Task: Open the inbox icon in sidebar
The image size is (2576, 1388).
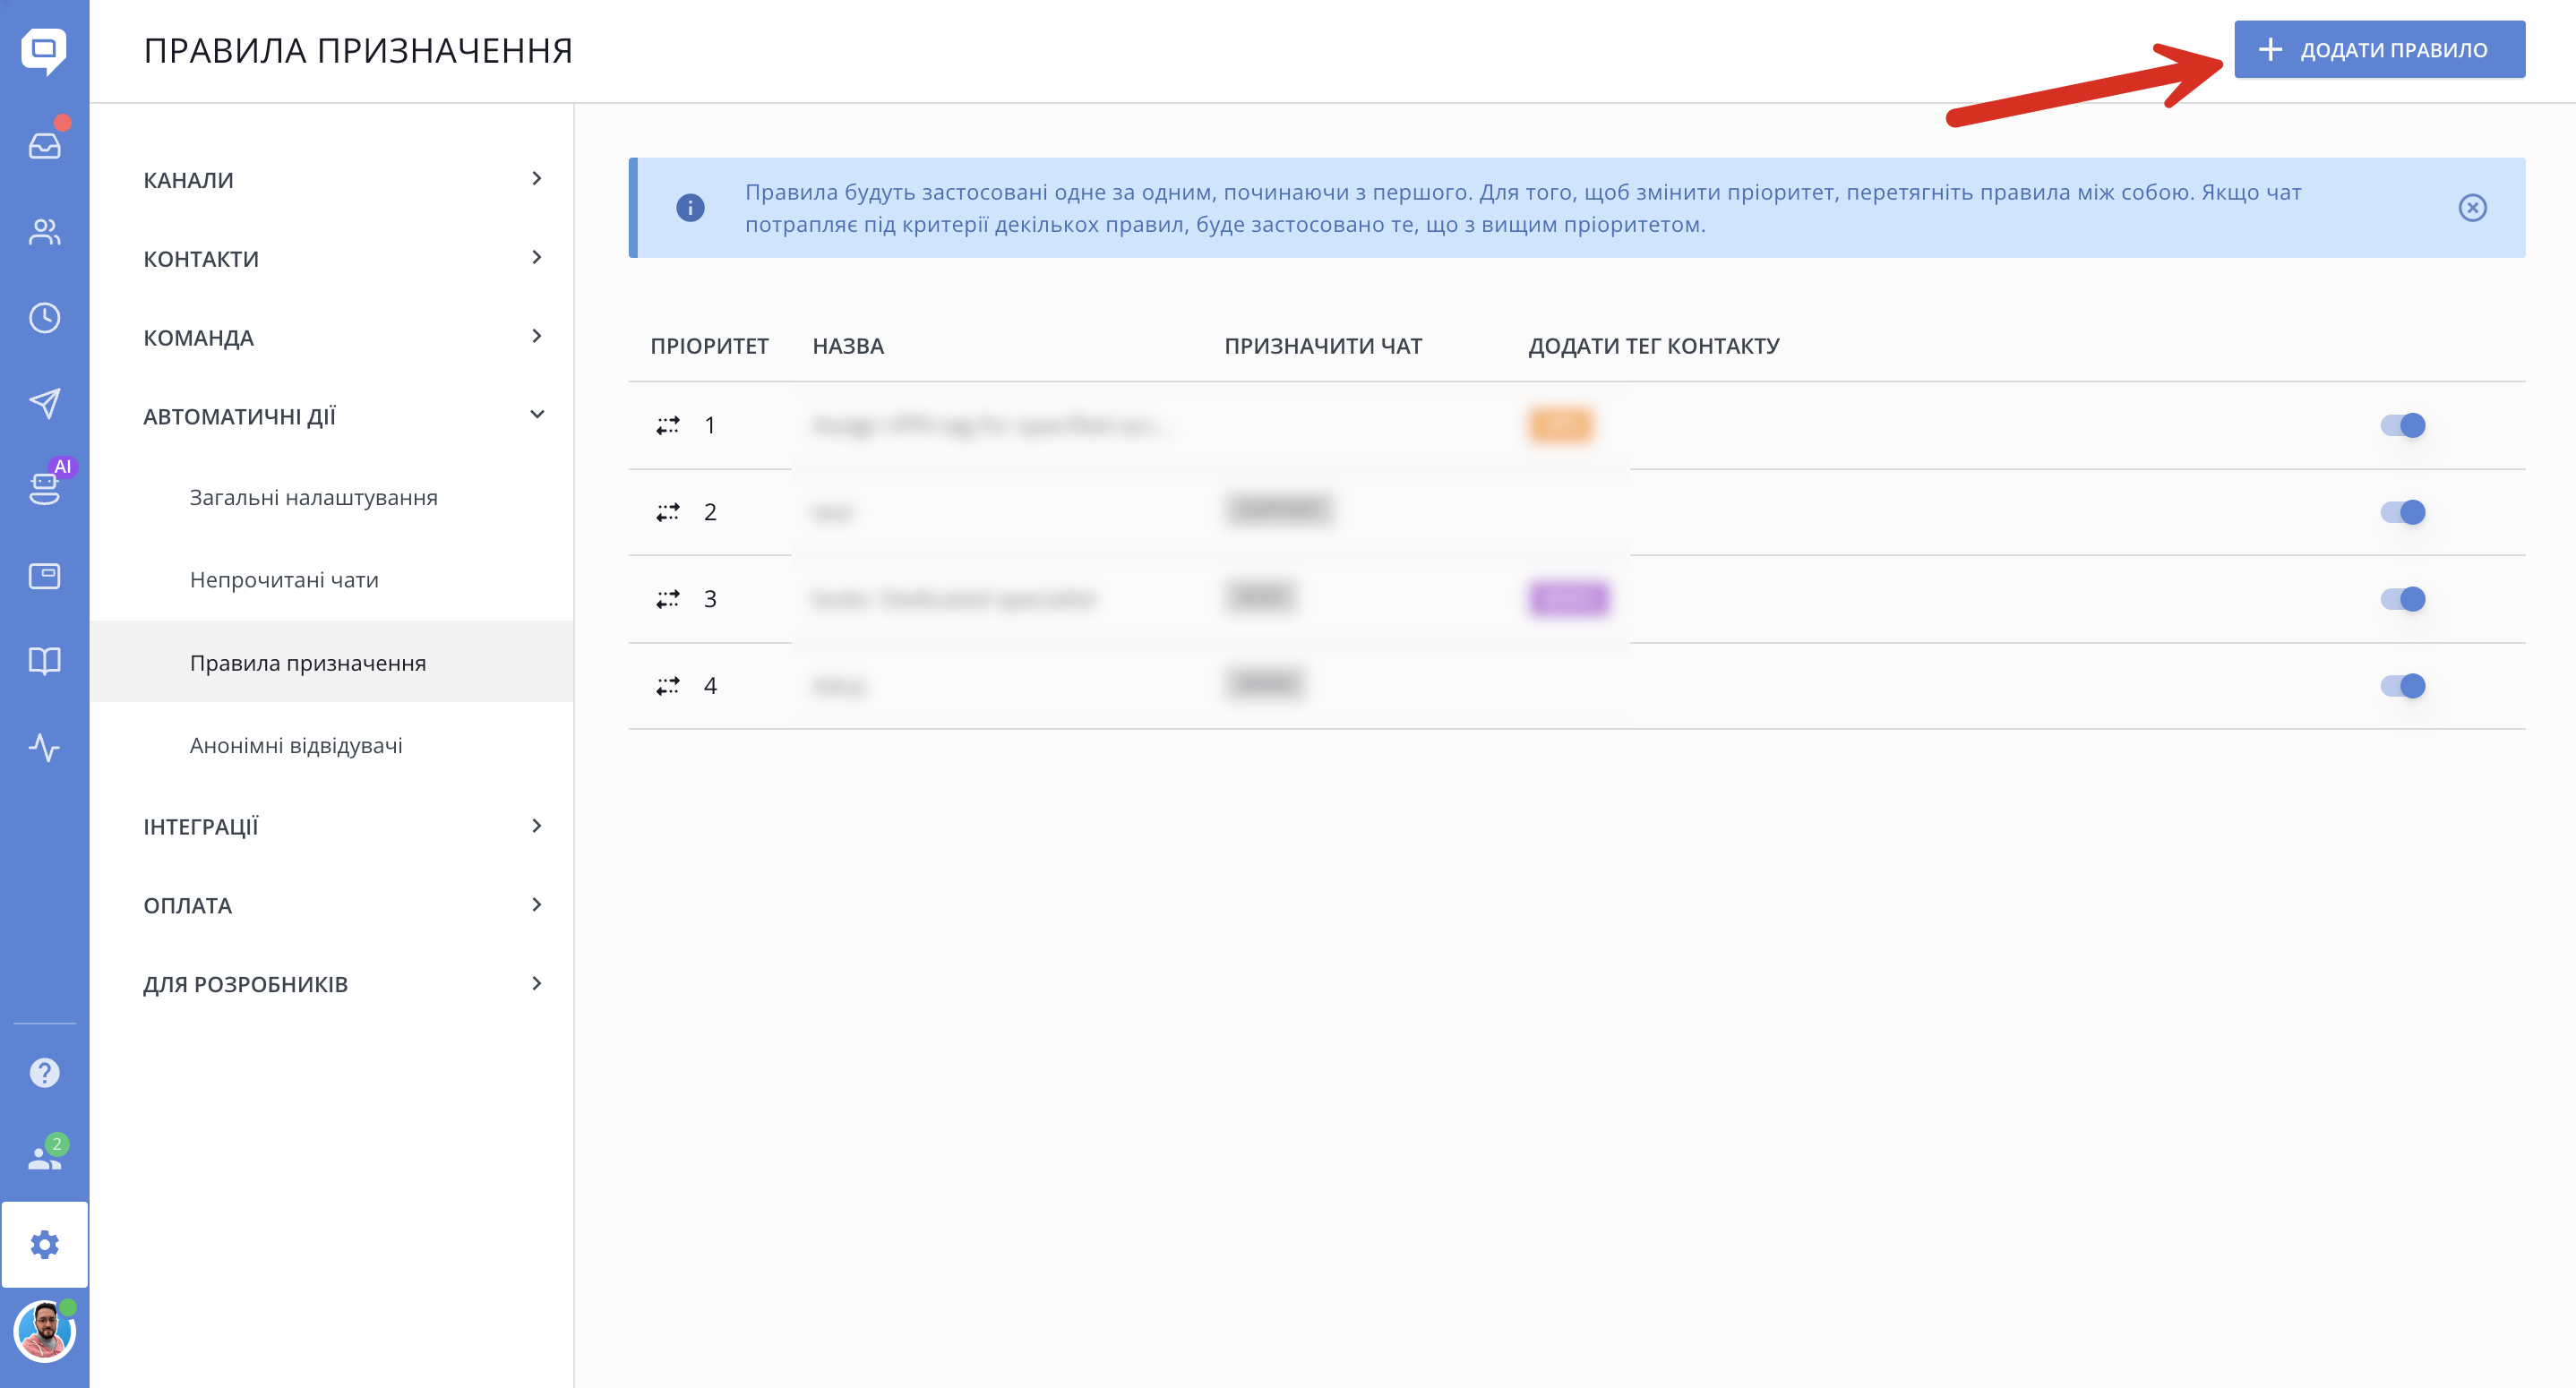Action: pyautogui.click(x=44, y=146)
